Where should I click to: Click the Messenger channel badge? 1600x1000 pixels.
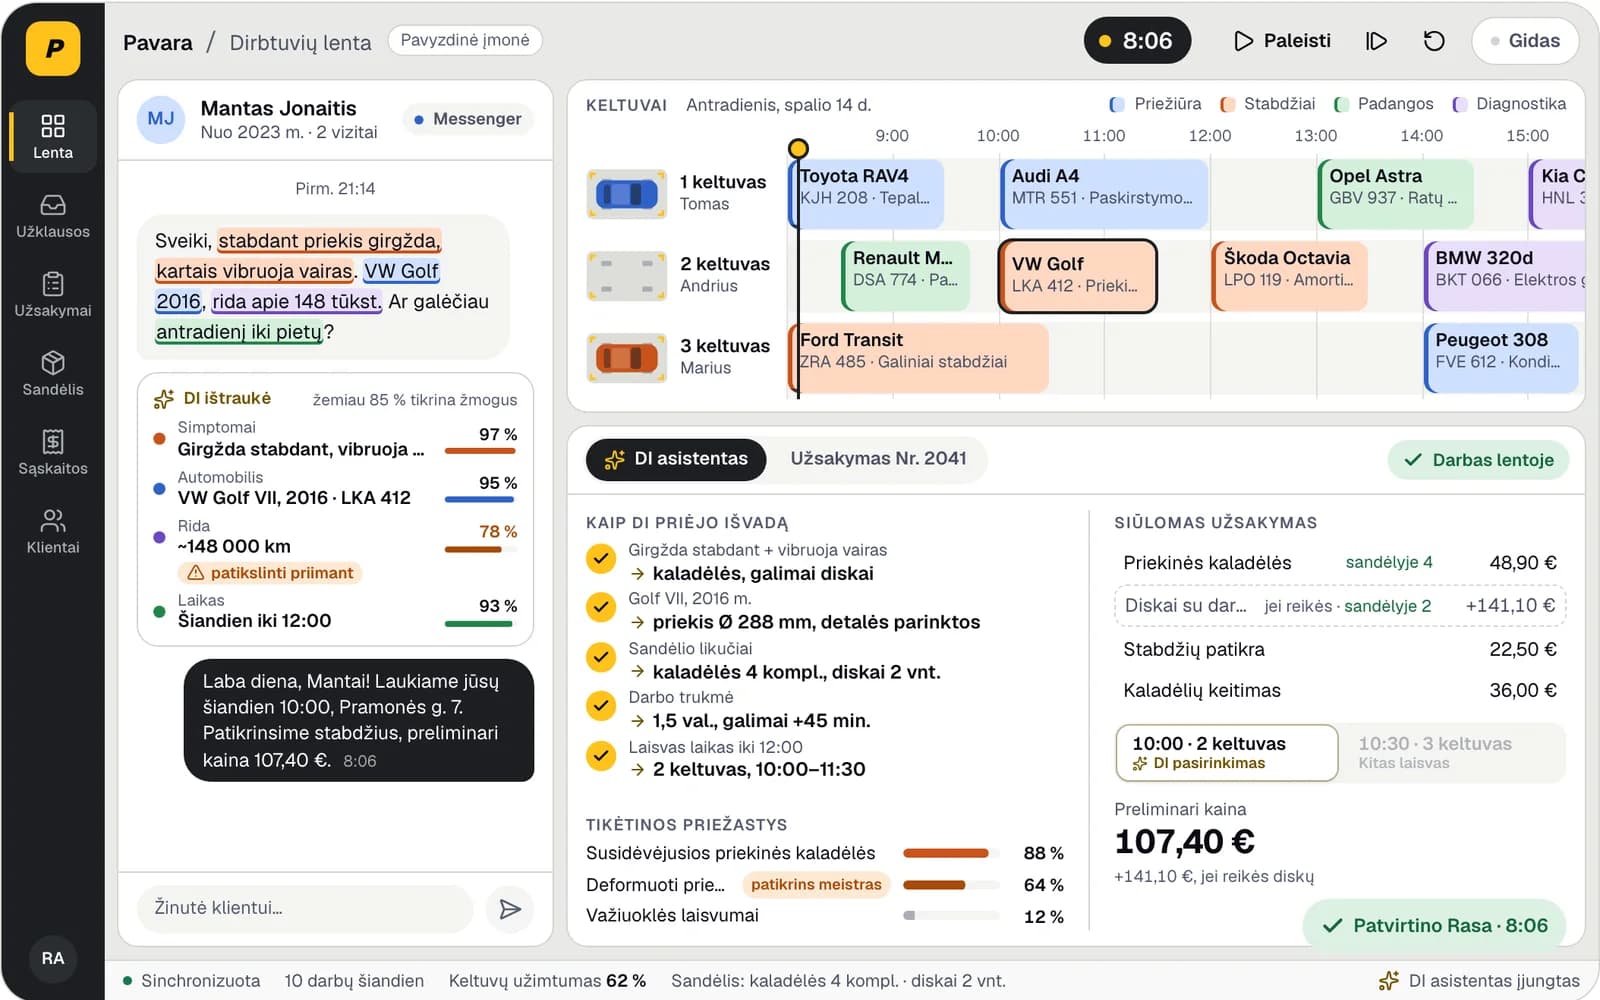point(468,119)
